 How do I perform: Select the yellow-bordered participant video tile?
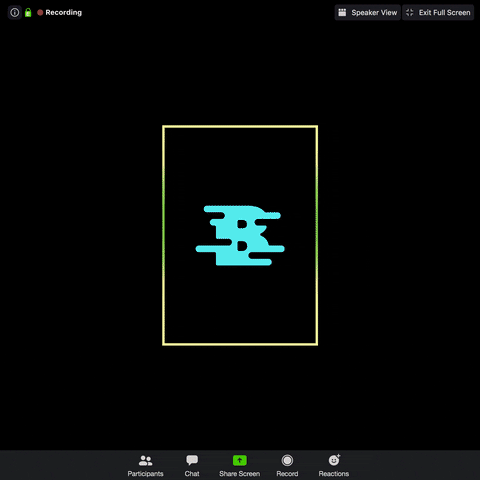pos(240,235)
